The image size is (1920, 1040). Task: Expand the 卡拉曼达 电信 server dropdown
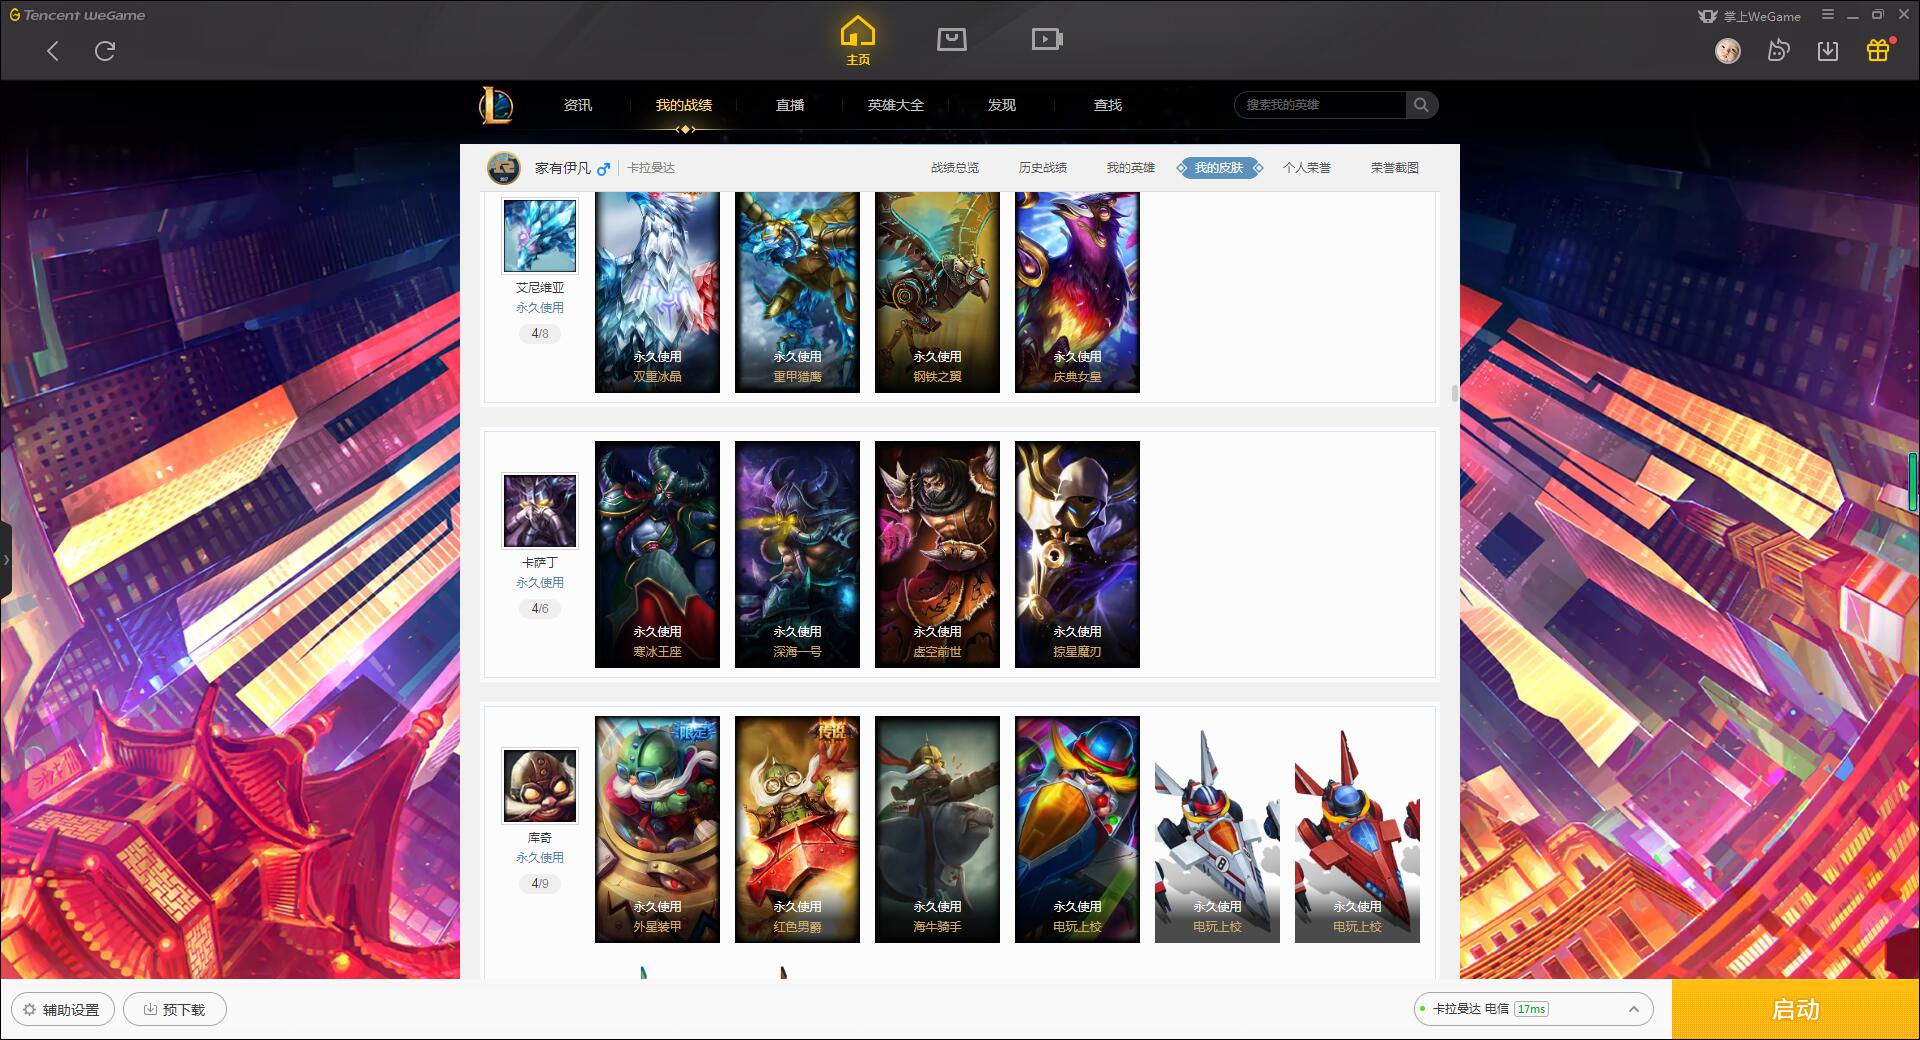1533,1009
